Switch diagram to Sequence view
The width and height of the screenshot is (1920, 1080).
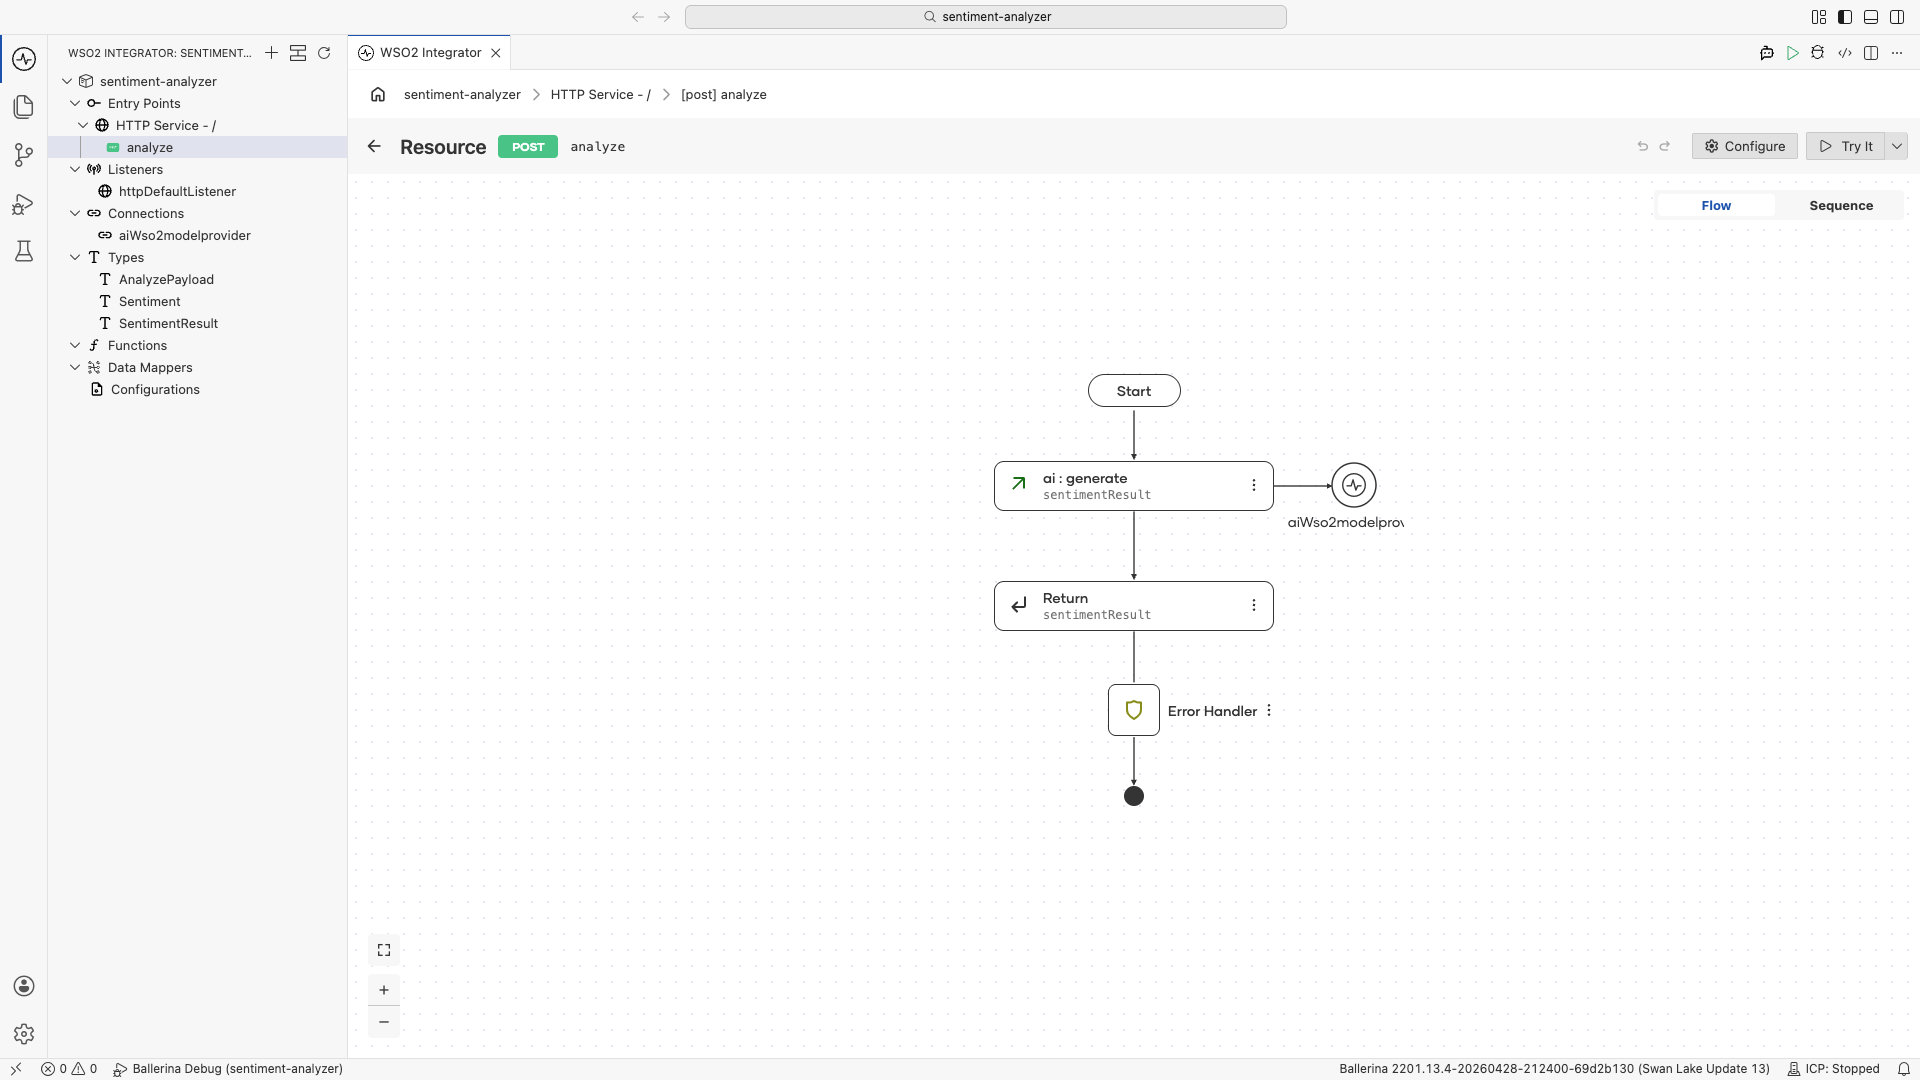1841,205
